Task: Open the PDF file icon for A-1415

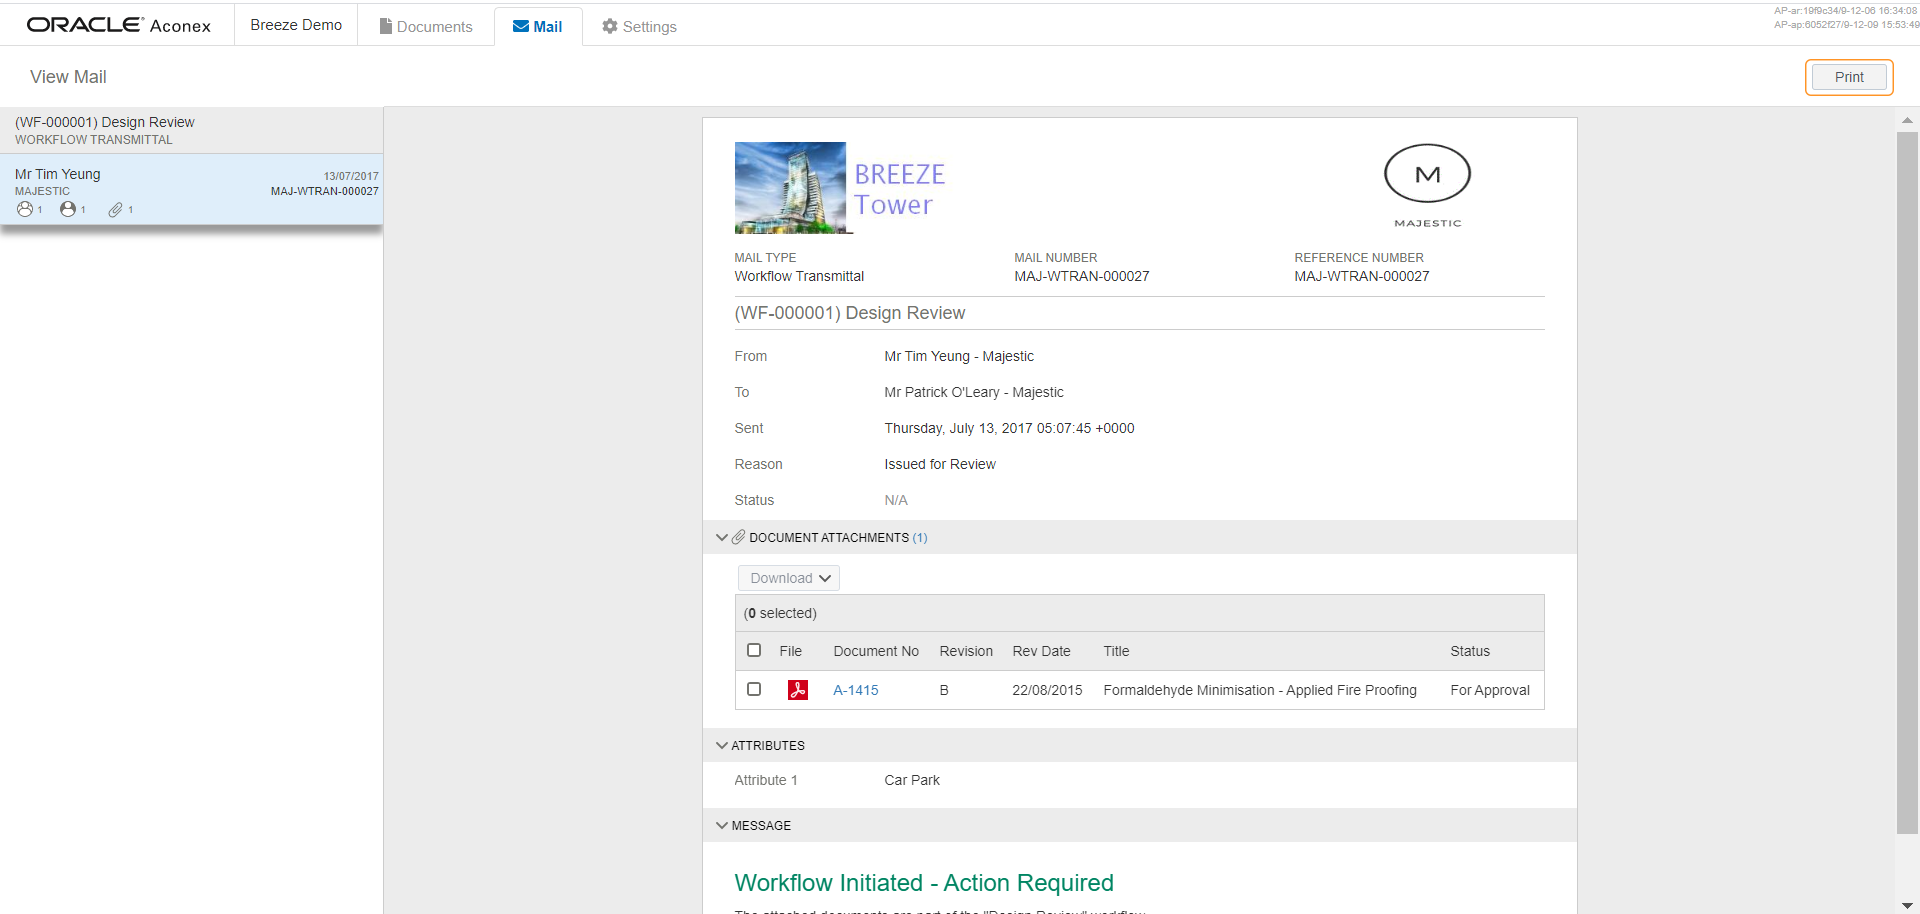Action: click(x=797, y=690)
